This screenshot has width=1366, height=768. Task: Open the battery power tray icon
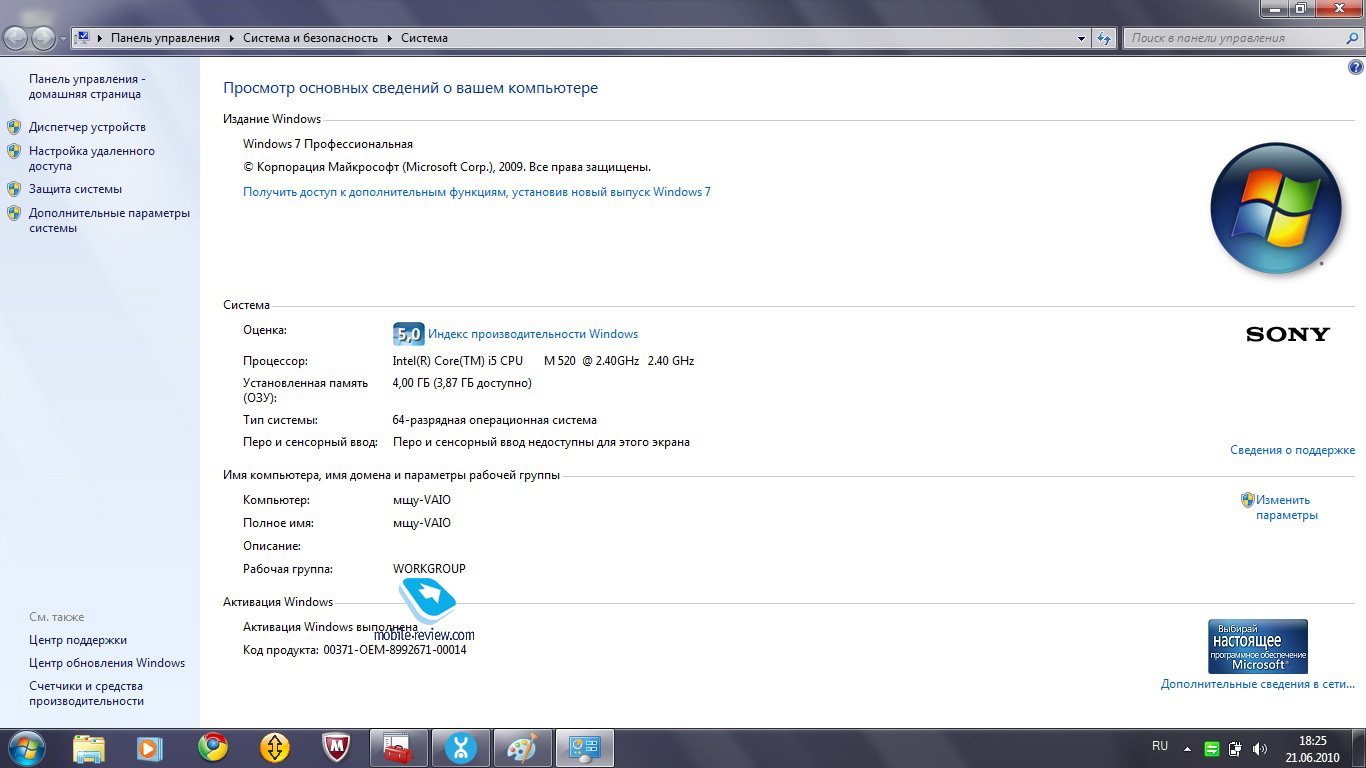(1236, 748)
